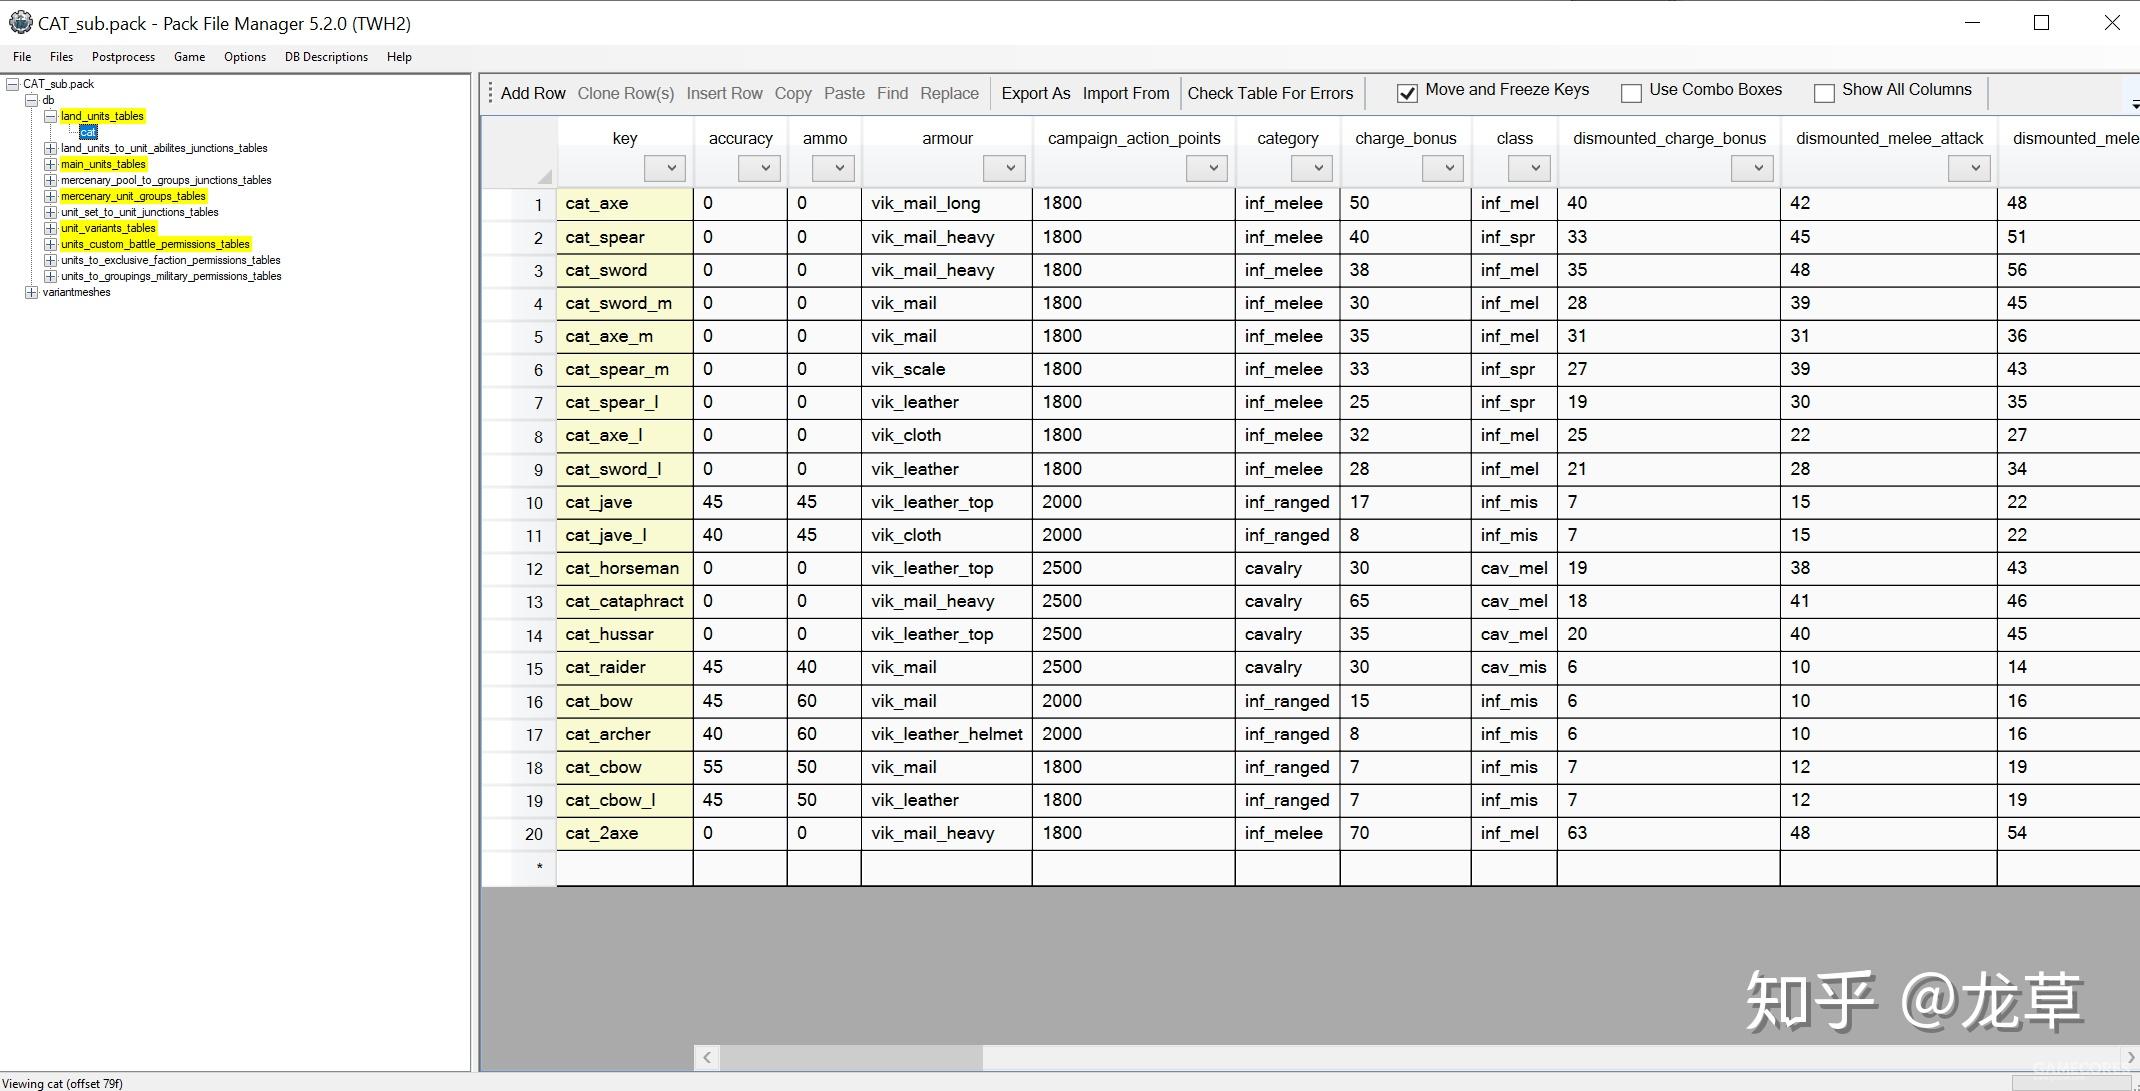2140x1091 pixels.
Task: Enable Use Combo Boxes checkbox
Action: pyautogui.click(x=1631, y=93)
